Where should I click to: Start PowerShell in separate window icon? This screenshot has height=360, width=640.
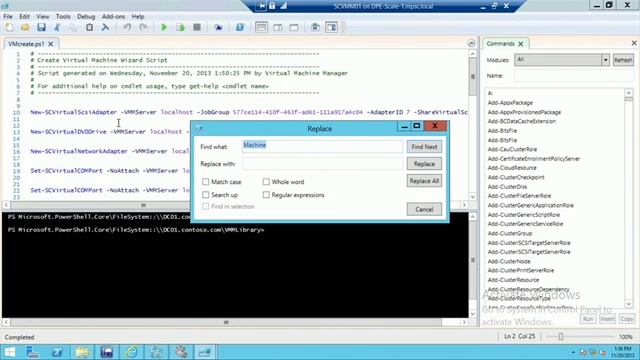[240, 27]
